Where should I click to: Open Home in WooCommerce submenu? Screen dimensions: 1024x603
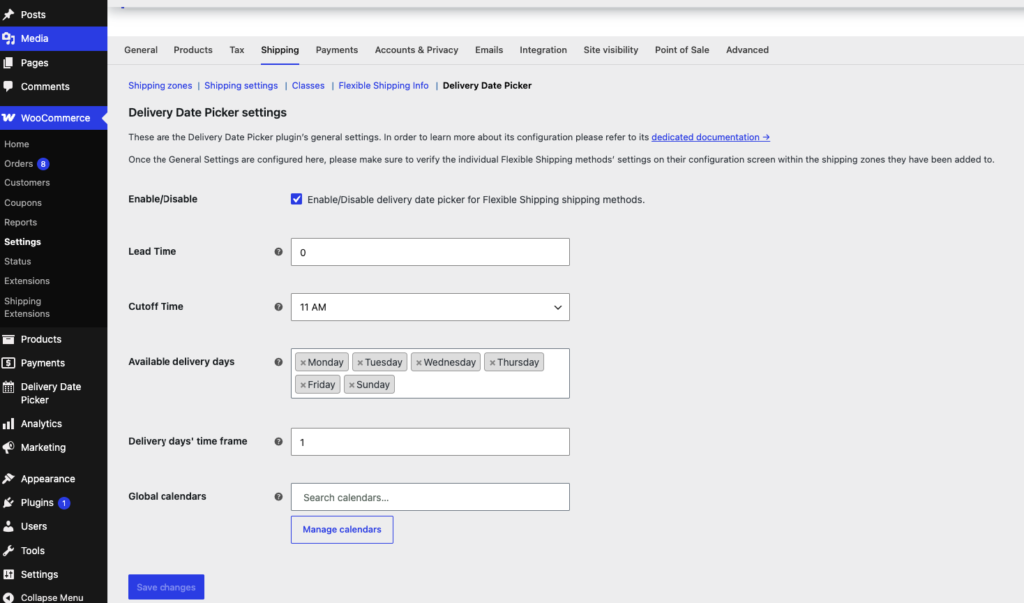click(x=16, y=144)
